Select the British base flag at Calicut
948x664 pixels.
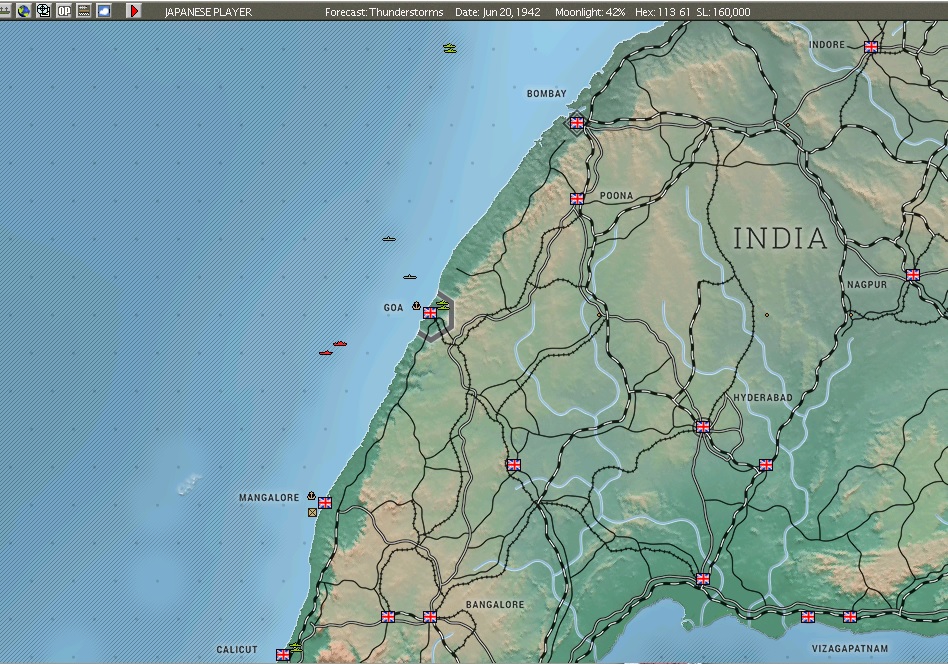click(x=283, y=654)
